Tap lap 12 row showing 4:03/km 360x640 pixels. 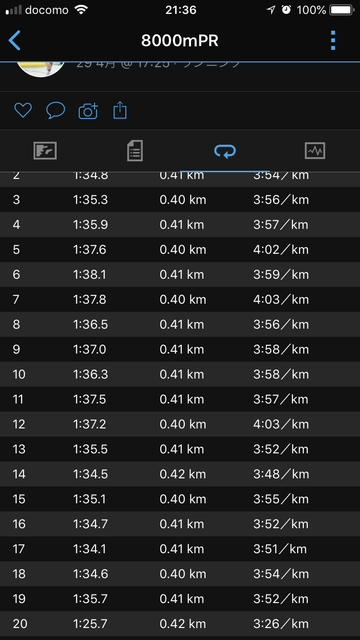tap(180, 424)
